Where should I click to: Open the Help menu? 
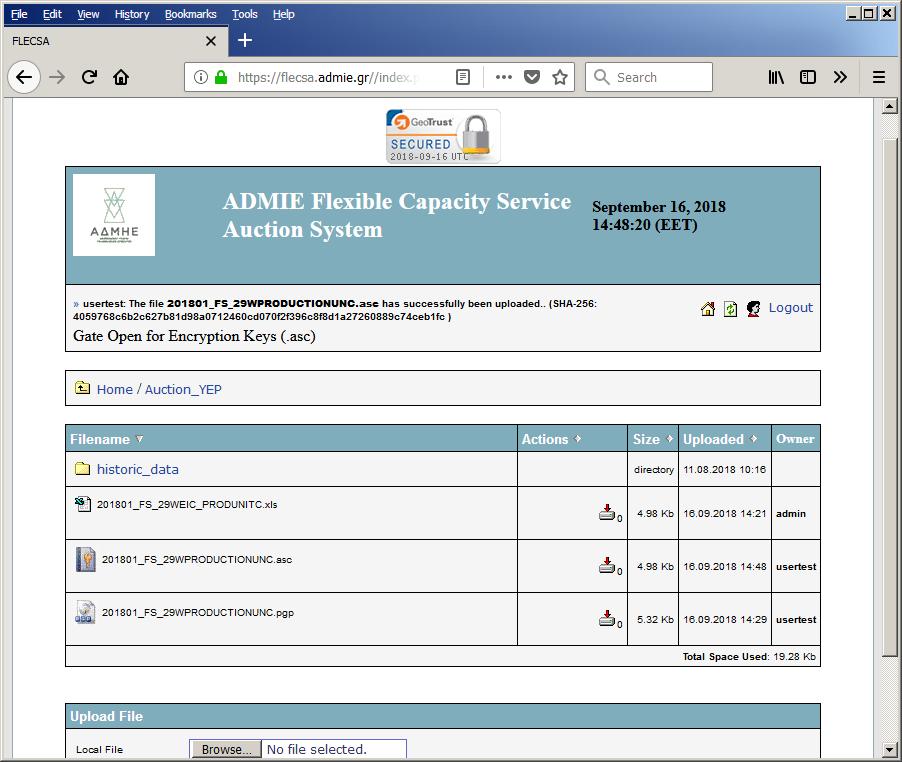tap(284, 14)
